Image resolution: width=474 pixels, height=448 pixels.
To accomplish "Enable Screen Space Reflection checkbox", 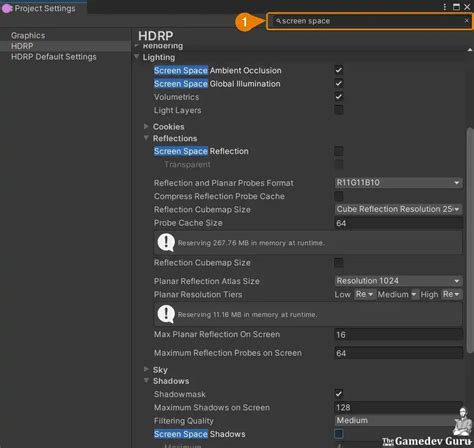I will coord(339,151).
